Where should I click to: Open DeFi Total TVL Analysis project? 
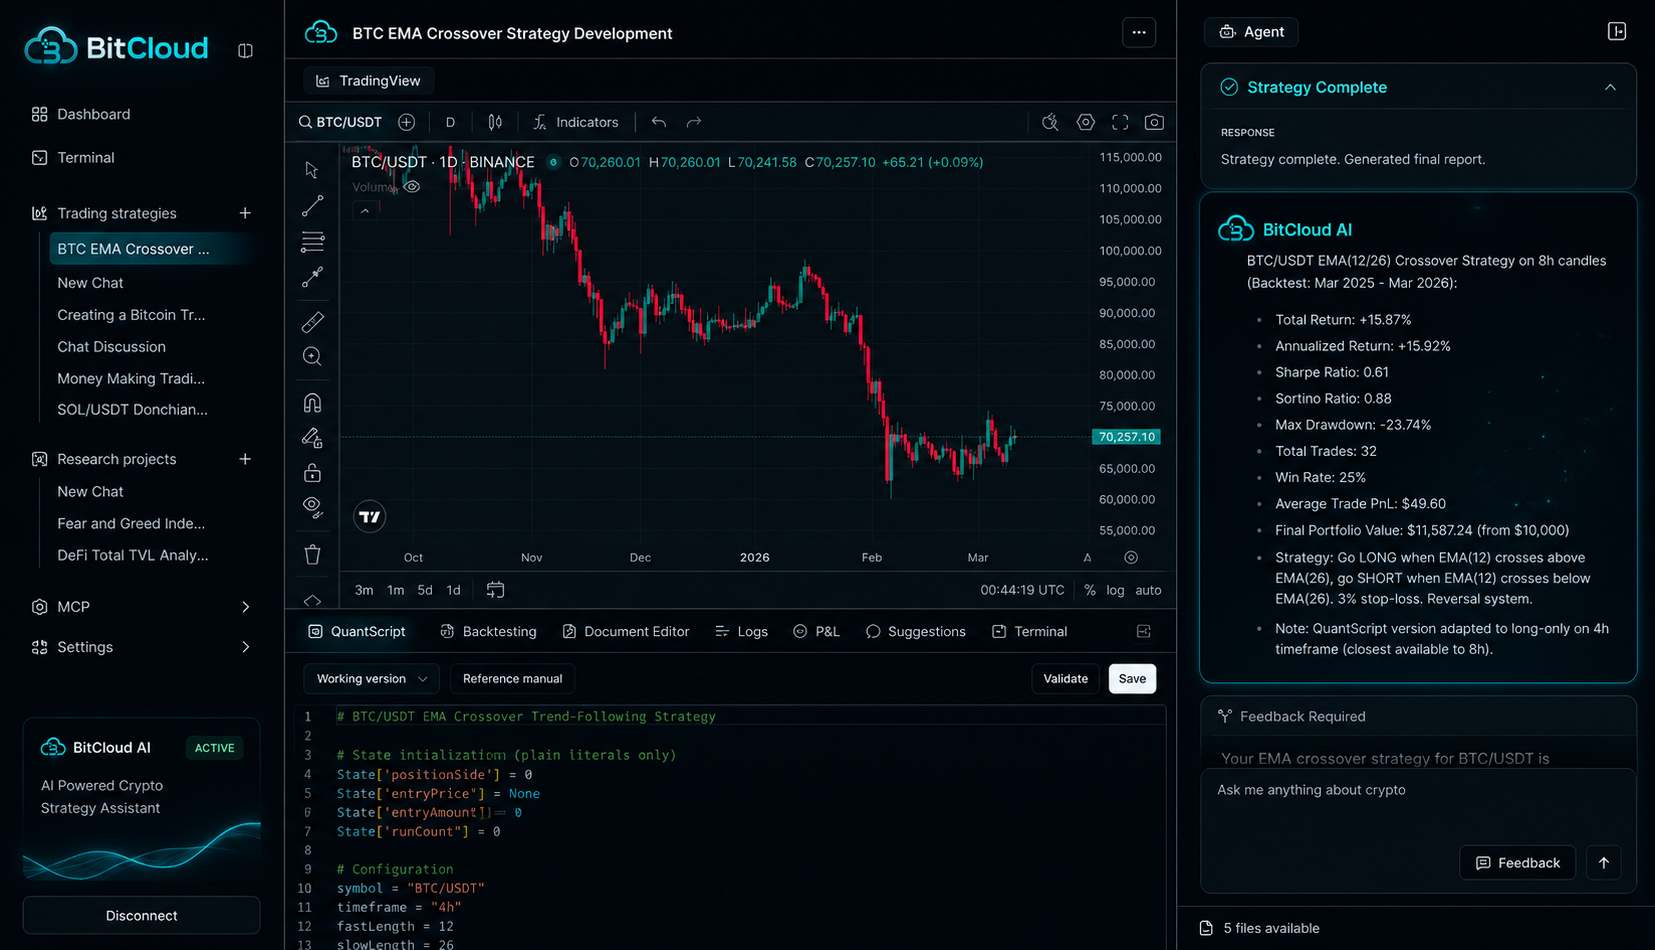coord(132,555)
